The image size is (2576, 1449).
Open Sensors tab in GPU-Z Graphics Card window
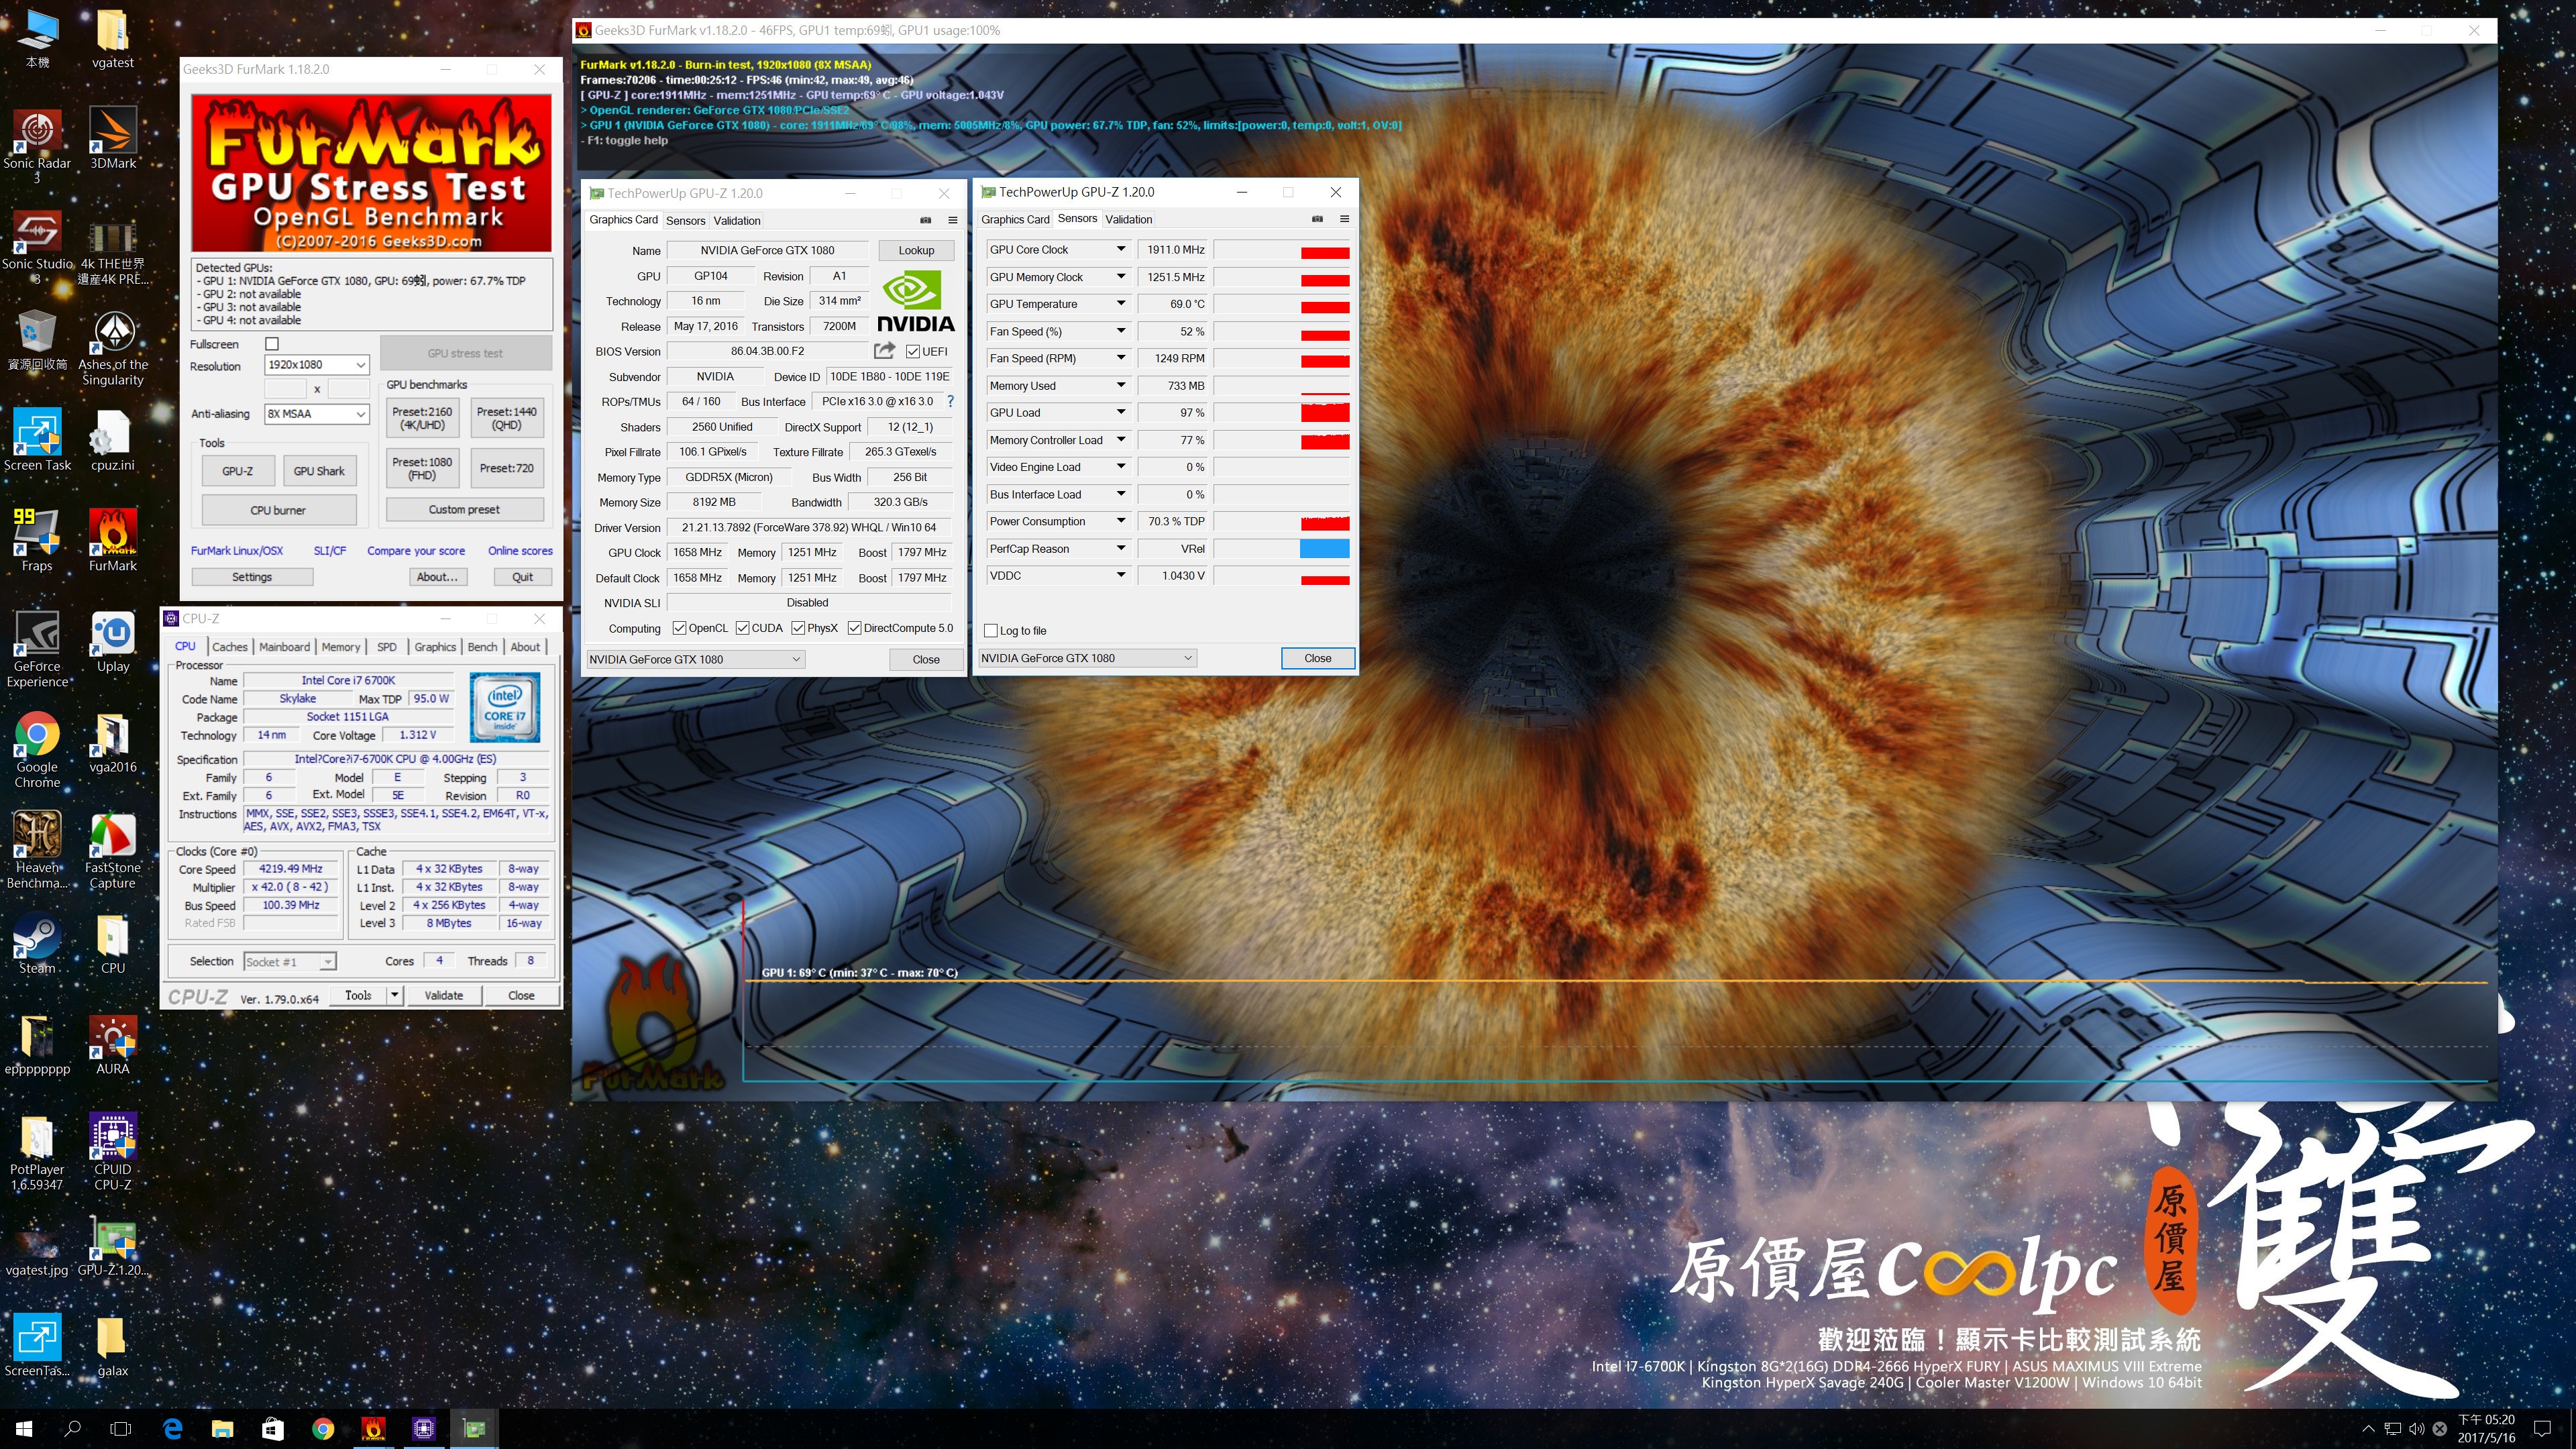pyautogui.click(x=685, y=220)
